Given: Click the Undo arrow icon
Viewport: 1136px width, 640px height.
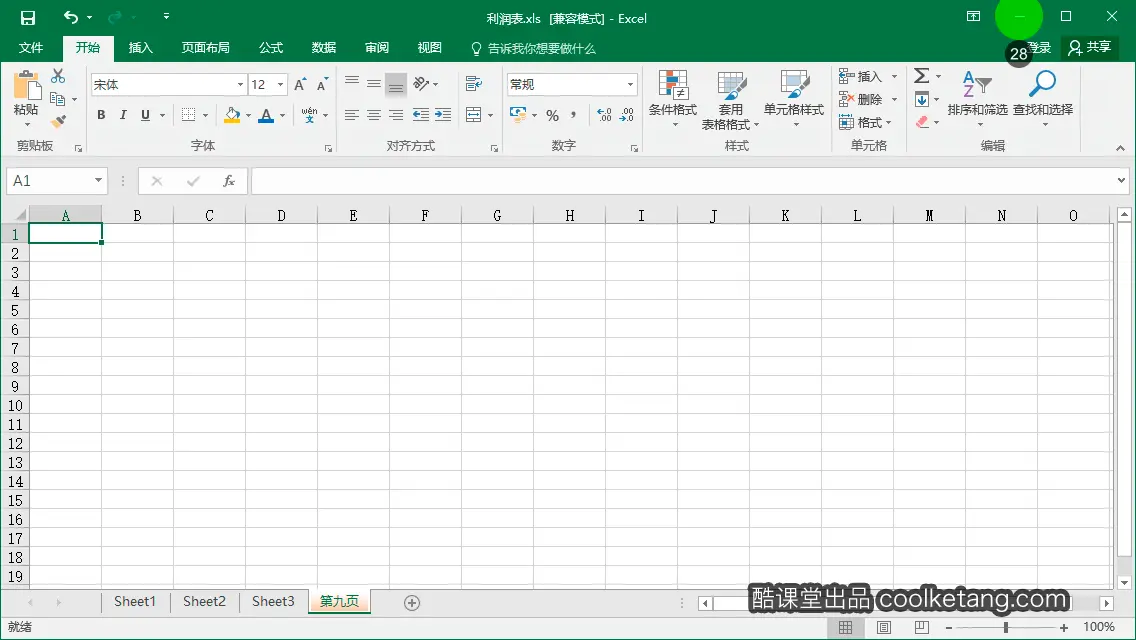Looking at the screenshot, I should pos(70,17).
